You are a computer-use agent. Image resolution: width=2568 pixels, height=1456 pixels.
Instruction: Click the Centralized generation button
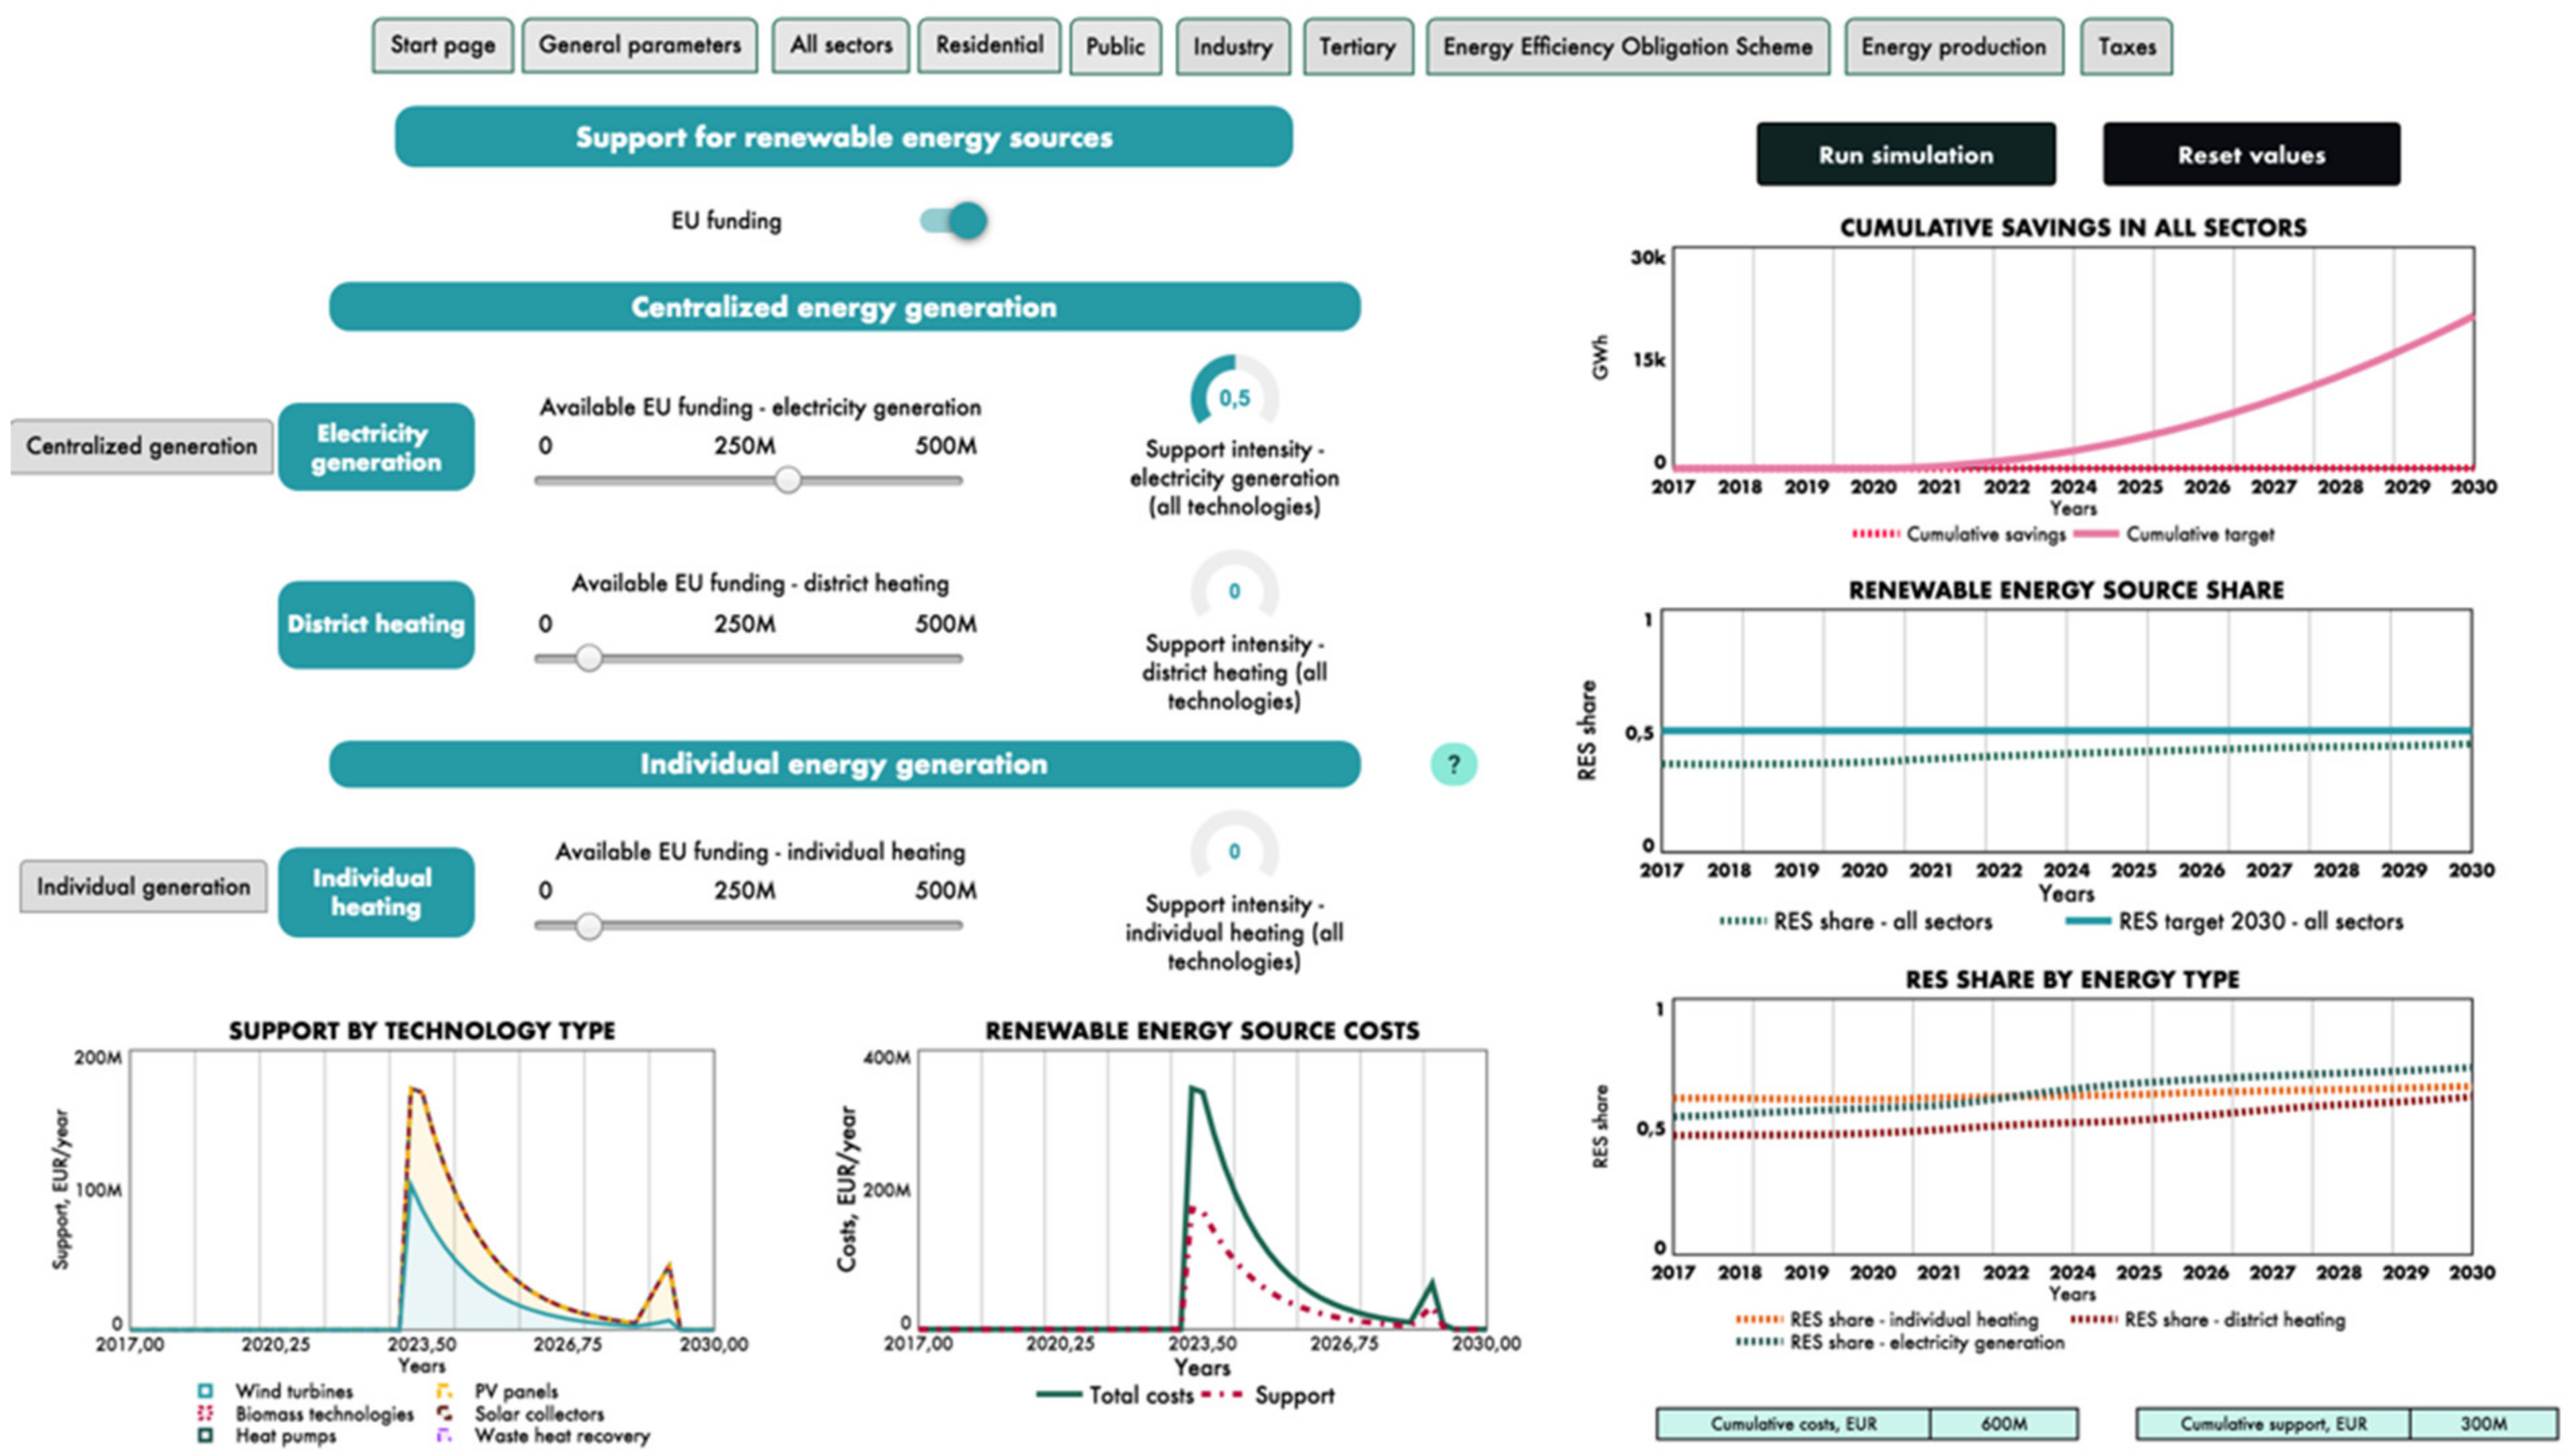(x=141, y=446)
